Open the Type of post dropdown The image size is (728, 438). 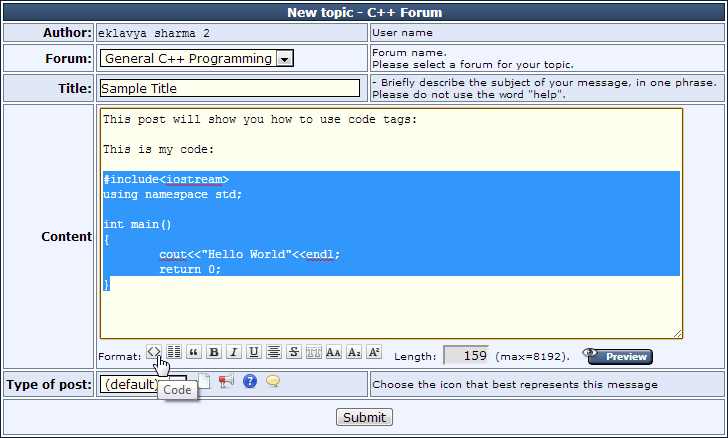coord(130,384)
